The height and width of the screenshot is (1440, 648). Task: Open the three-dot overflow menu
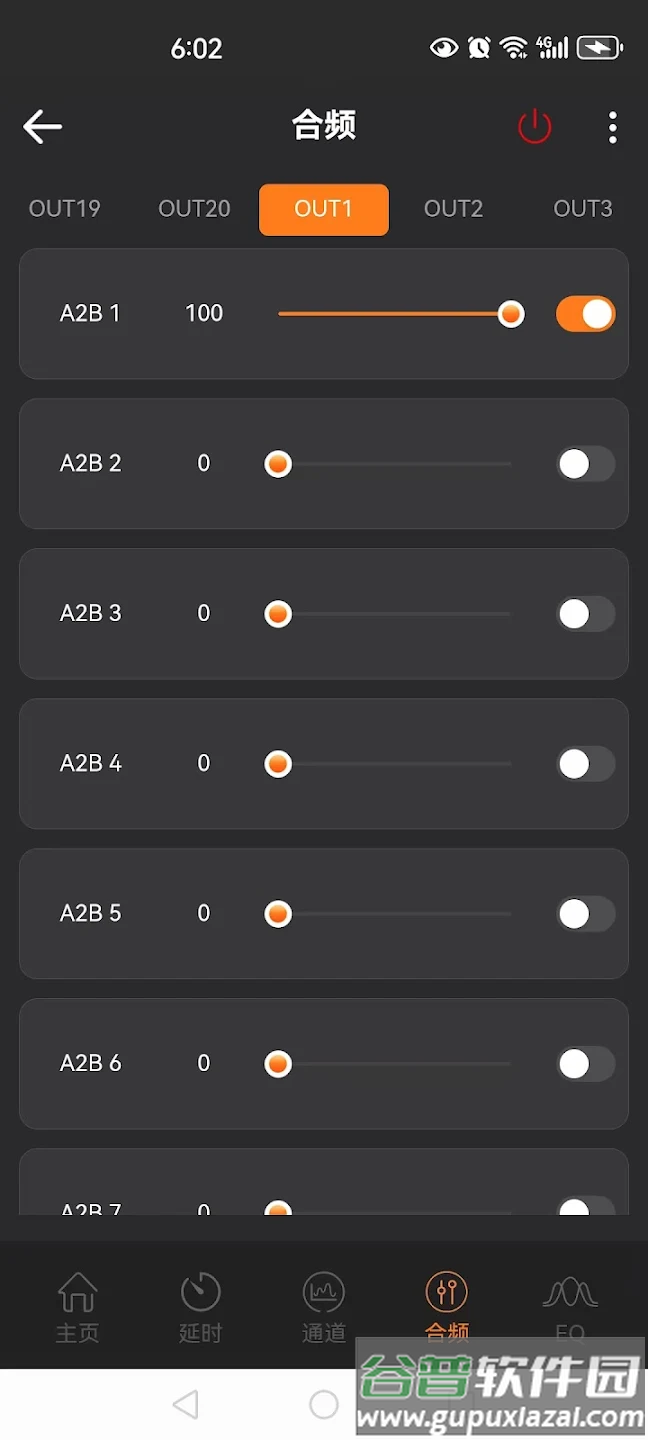click(x=612, y=127)
